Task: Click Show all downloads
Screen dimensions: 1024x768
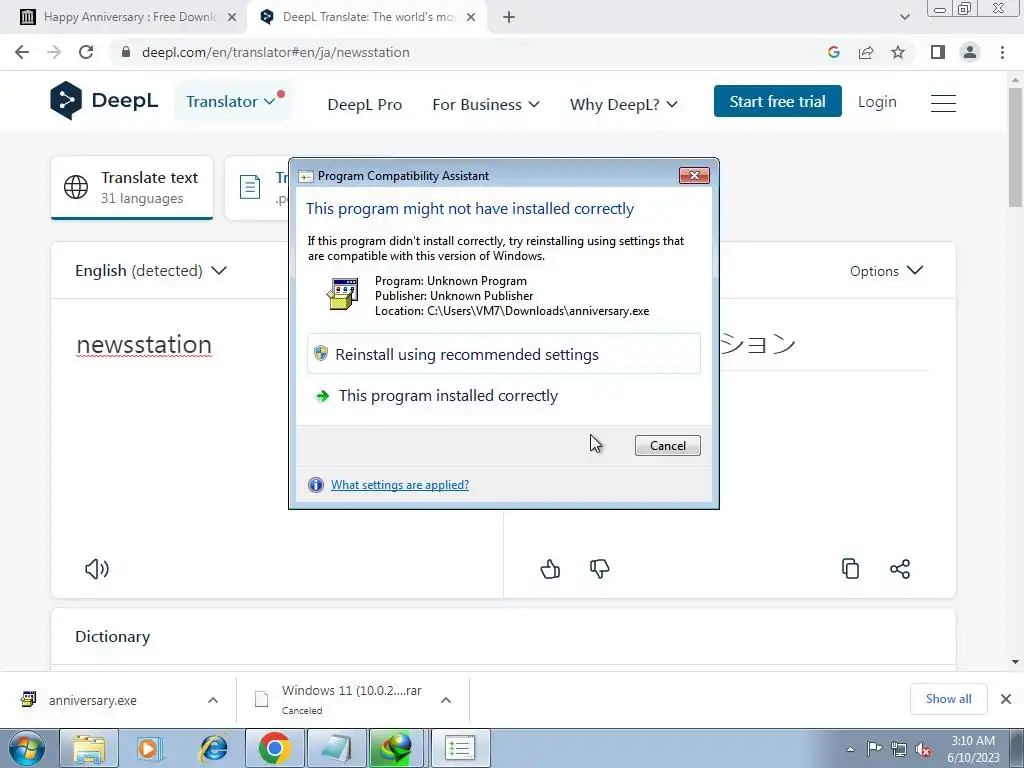Action: [948, 699]
